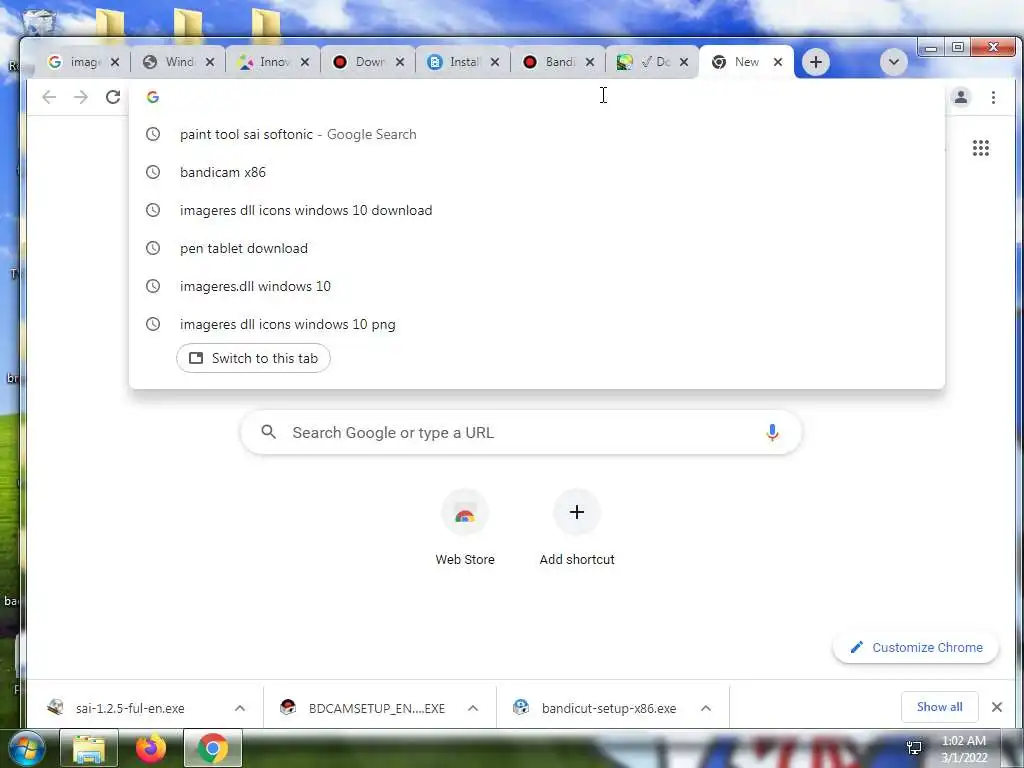This screenshot has height=768, width=1024.
Task: Close the 'Down' tab
Action: click(400, 62)
